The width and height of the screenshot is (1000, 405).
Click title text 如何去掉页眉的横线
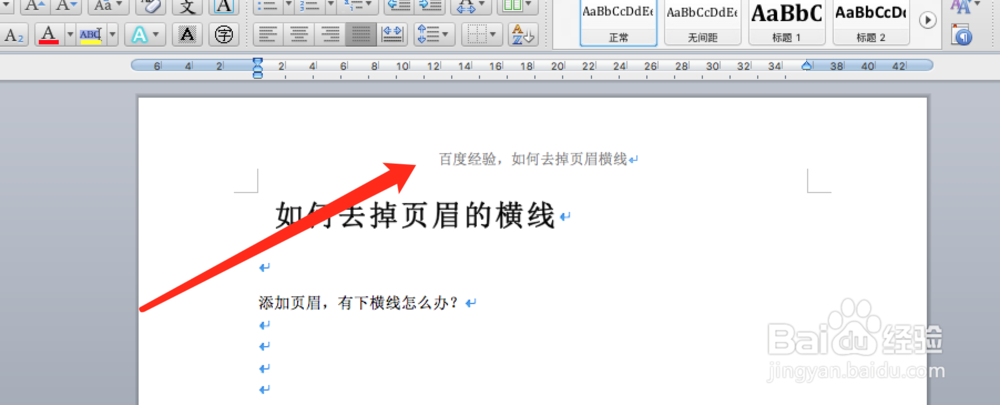pyautogui.click(x=416, y=215)
